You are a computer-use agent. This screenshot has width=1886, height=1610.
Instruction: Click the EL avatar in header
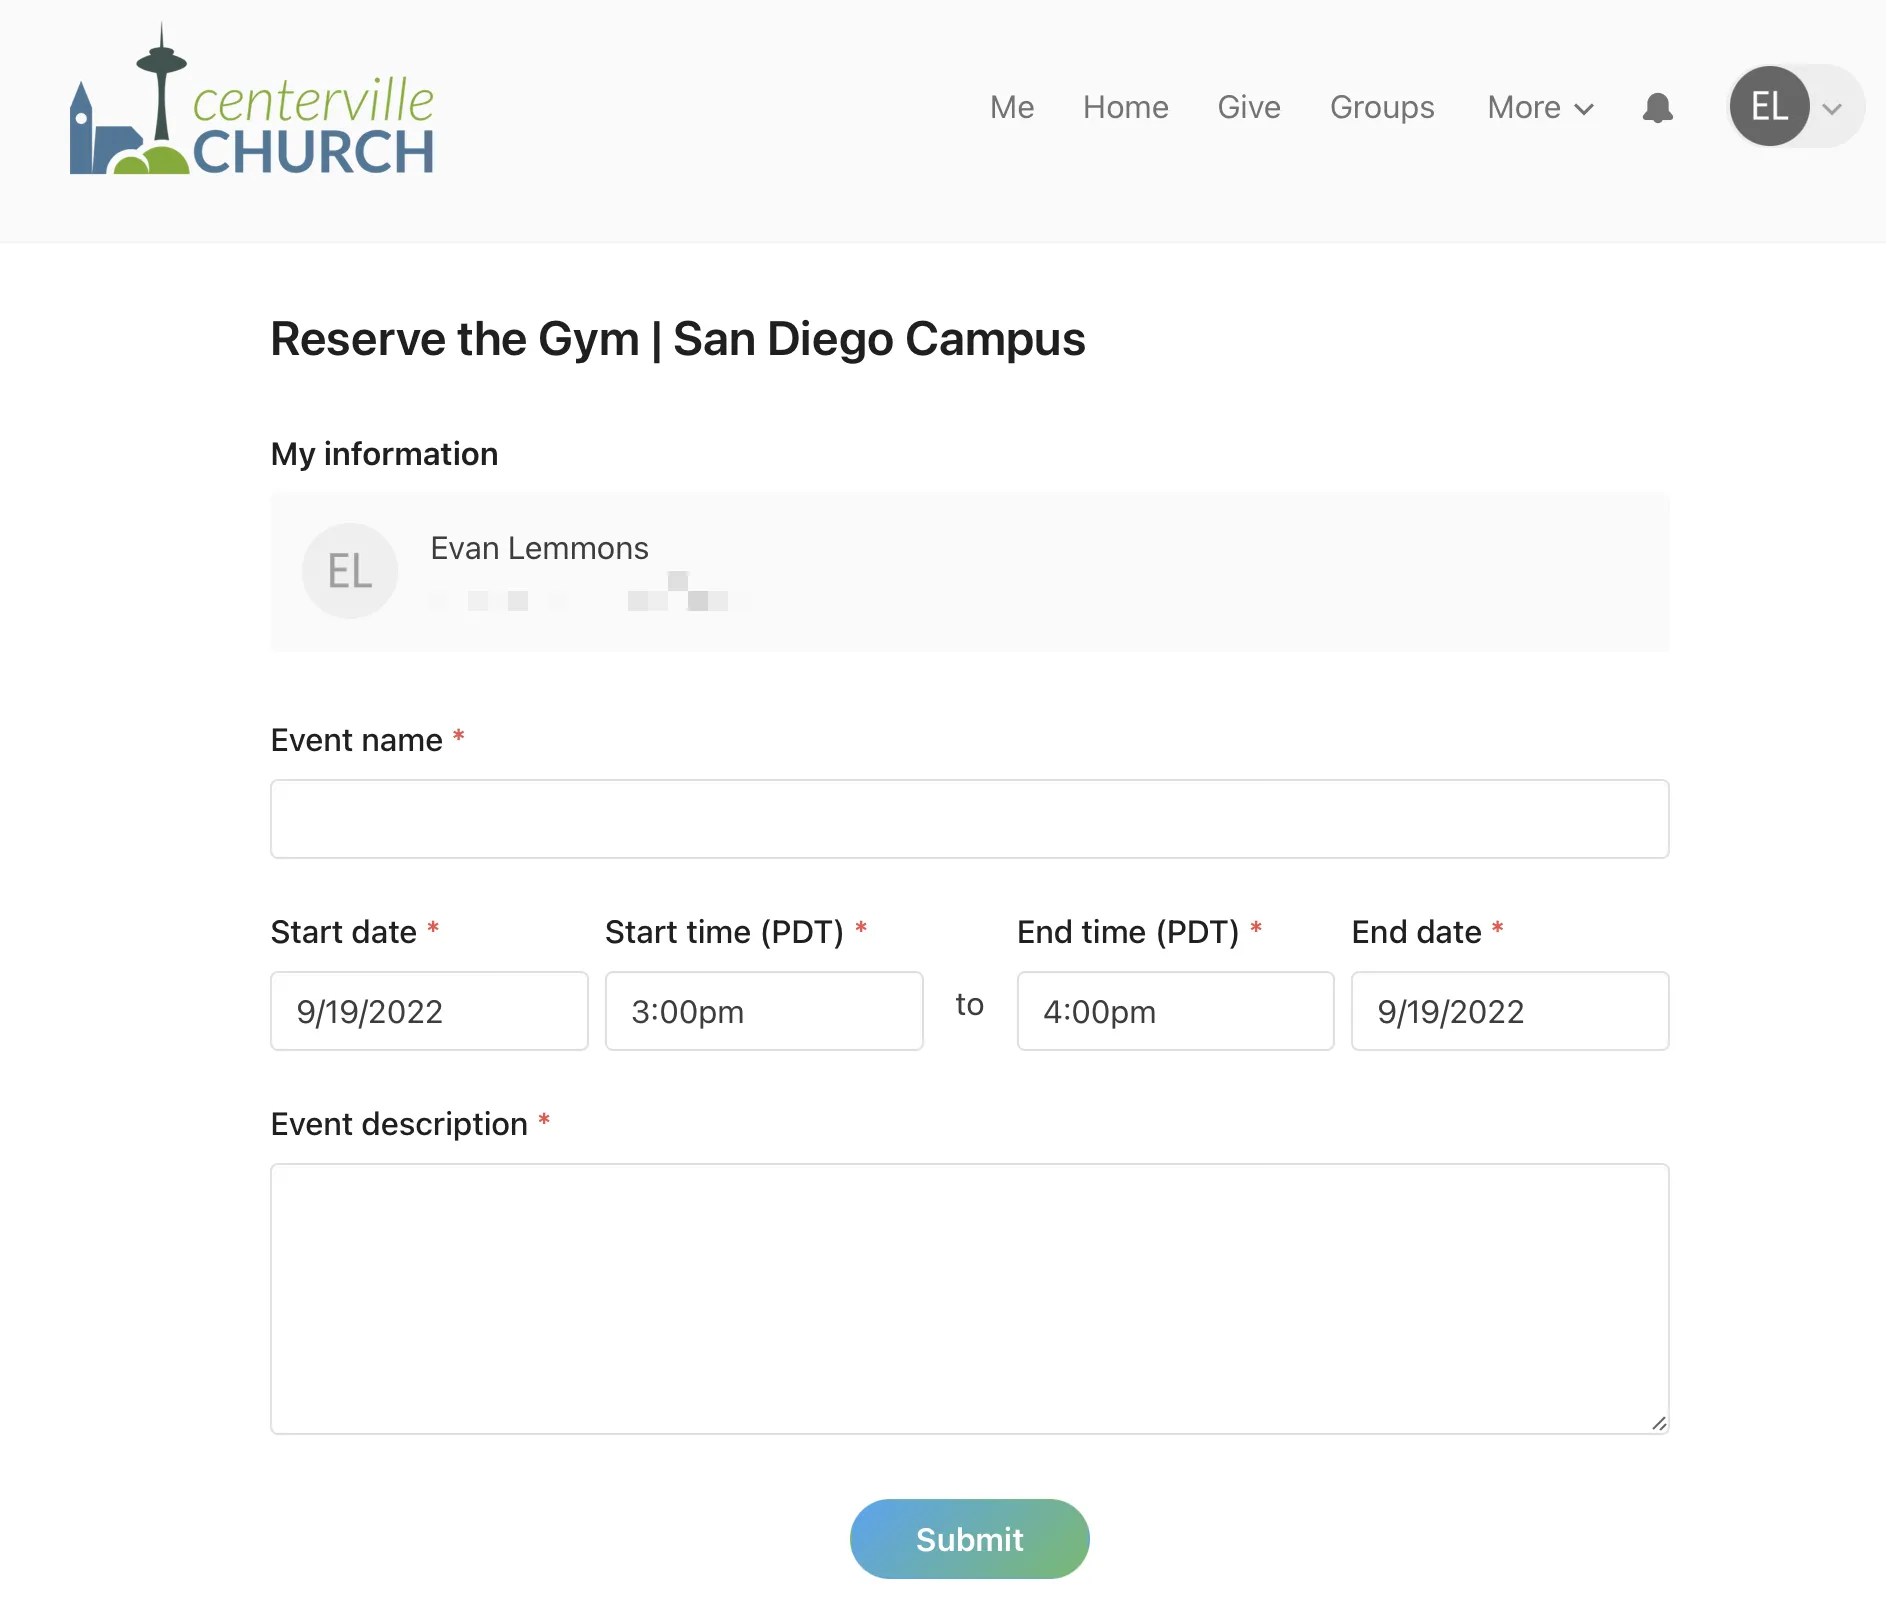point(1769,106)
